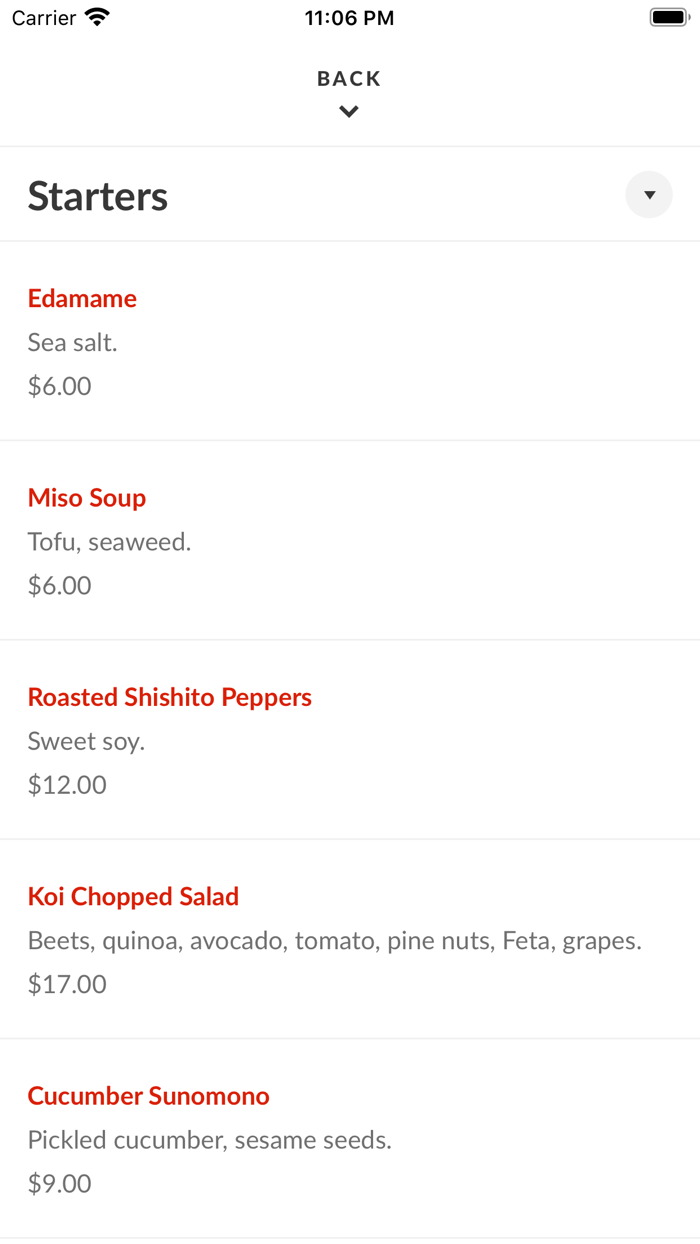Select Roasted Shishito Peppers
700x1244 pixels.
click(x=169, y=697)
